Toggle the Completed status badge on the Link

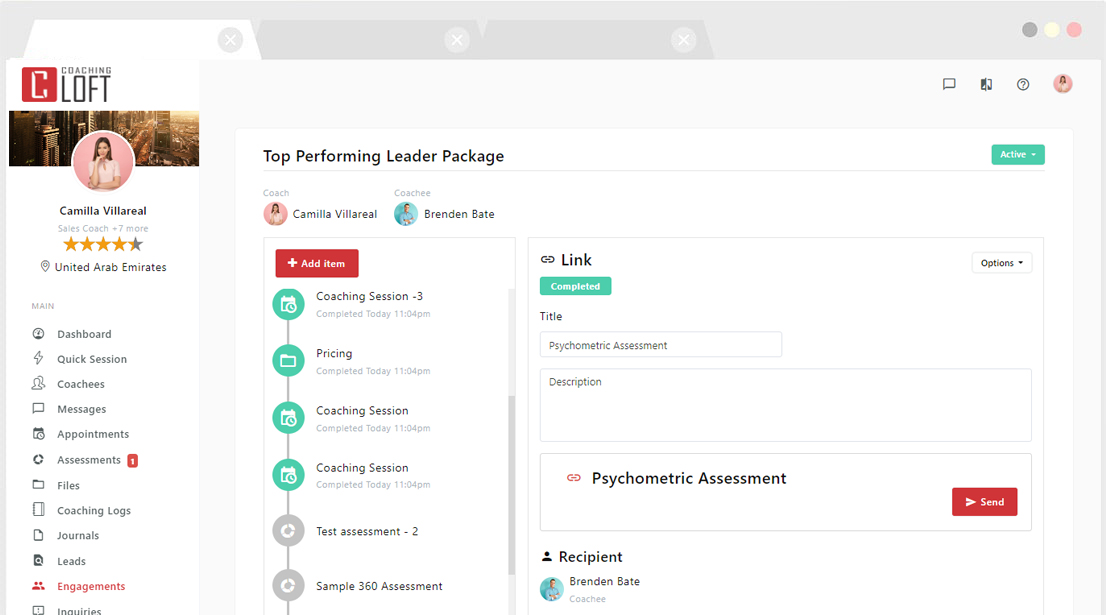pos(575,285)
